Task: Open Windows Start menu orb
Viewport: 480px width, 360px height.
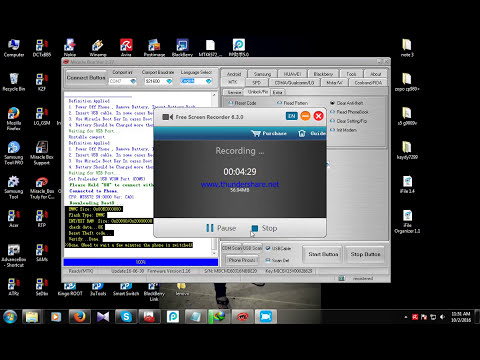Action: pos(10,317)
